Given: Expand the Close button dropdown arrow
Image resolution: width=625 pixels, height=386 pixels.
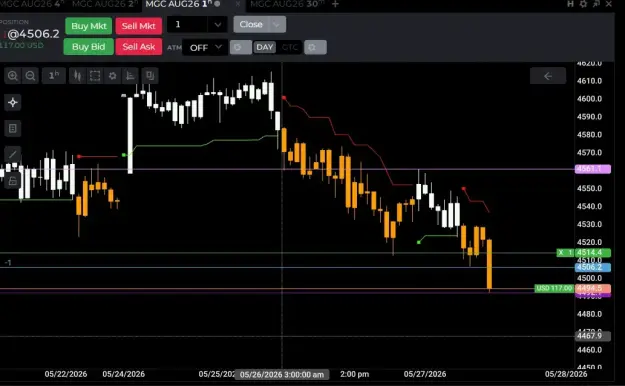Looking at the screenshot, I should coord(277,24).
